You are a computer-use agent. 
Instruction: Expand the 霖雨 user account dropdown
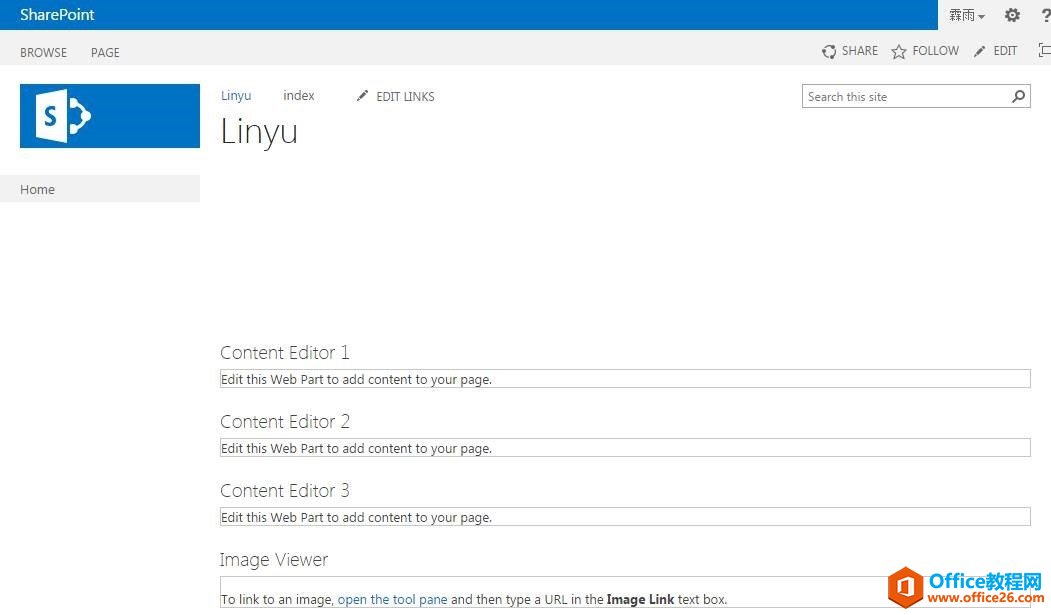(x=967, y=15)
